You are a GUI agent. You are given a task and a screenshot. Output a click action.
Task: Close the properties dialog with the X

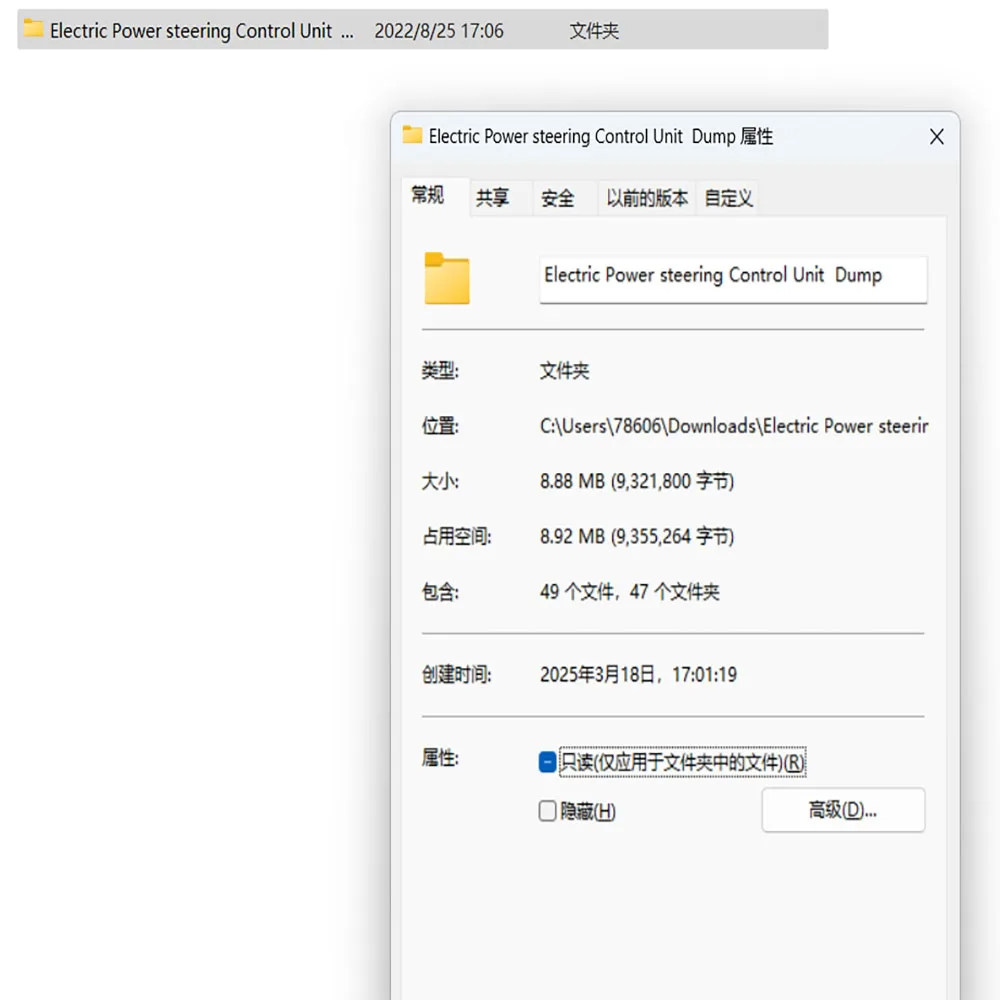936,136
